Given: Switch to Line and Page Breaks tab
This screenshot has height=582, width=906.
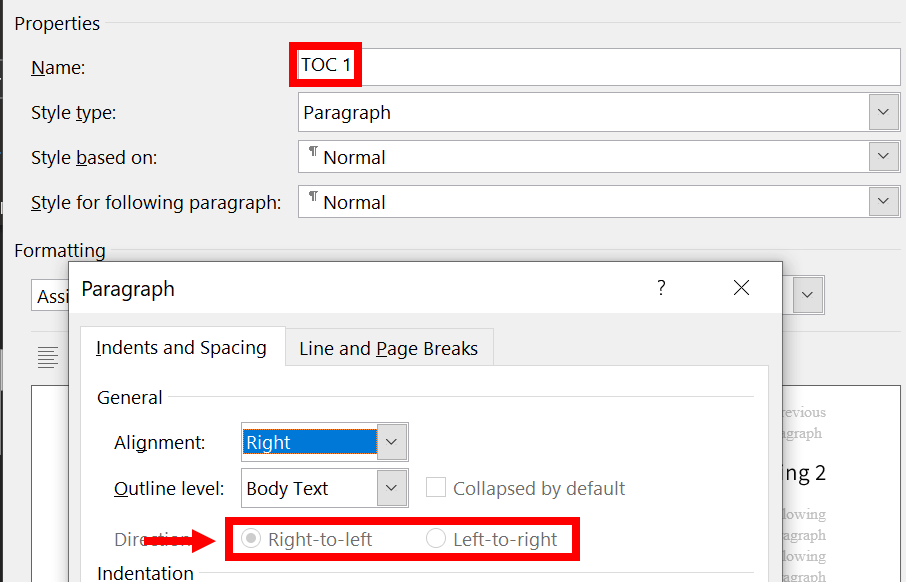Looking at the screenshot, I should [x=389, y=348].
